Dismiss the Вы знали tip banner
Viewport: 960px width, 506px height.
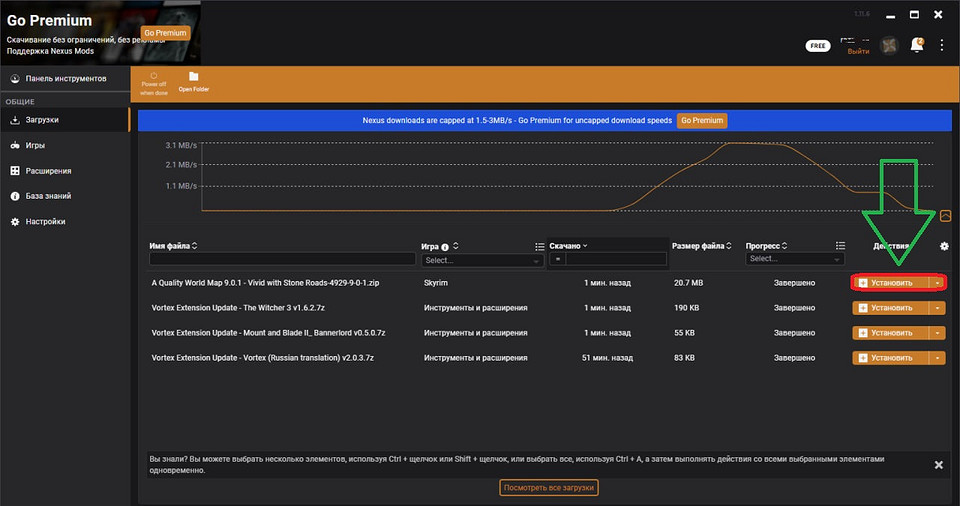(x=938, y=465)
